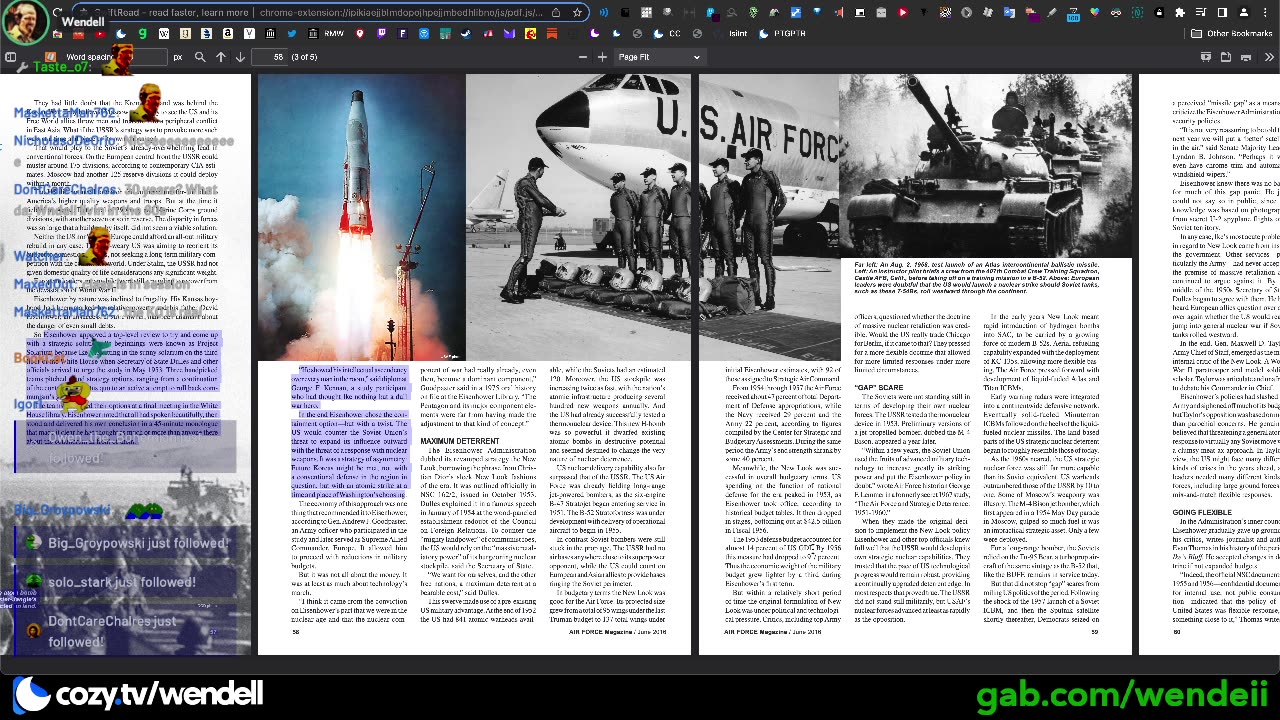Click the lock extension icon
Screen dimensions: 1280x720
pos(1159,13)
